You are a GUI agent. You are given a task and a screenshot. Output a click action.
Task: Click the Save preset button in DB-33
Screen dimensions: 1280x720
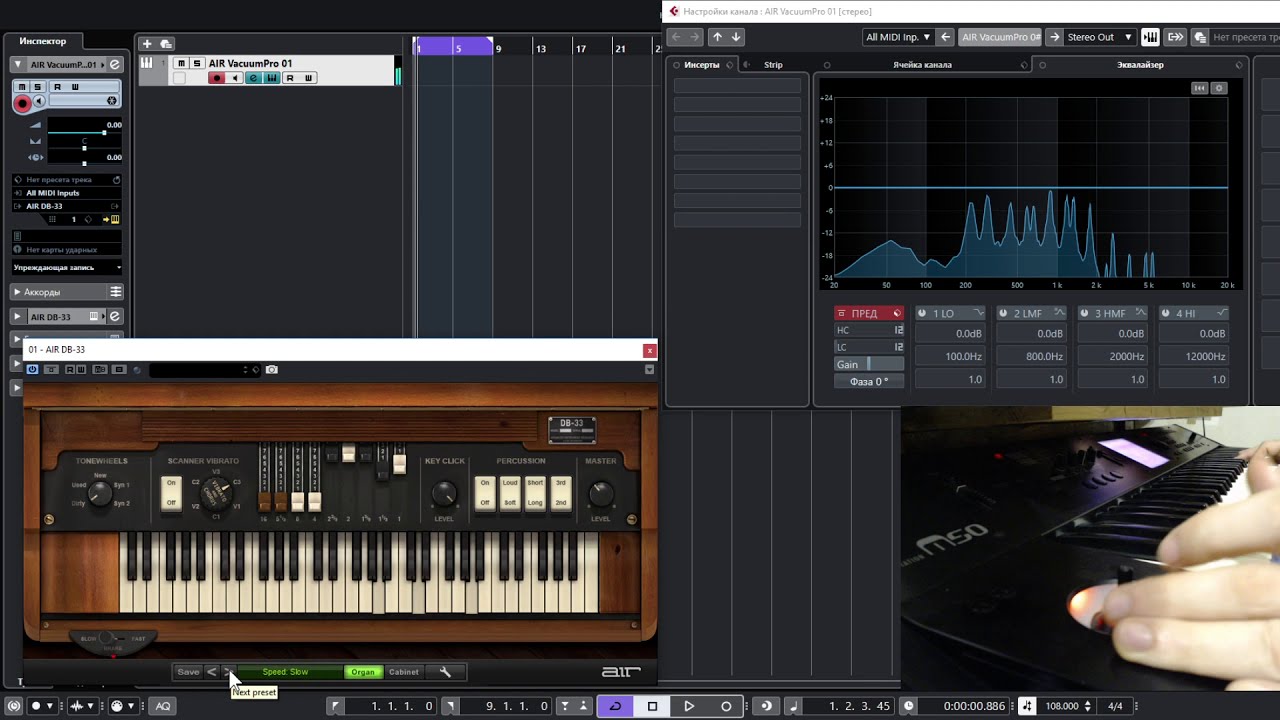(188, 672)
